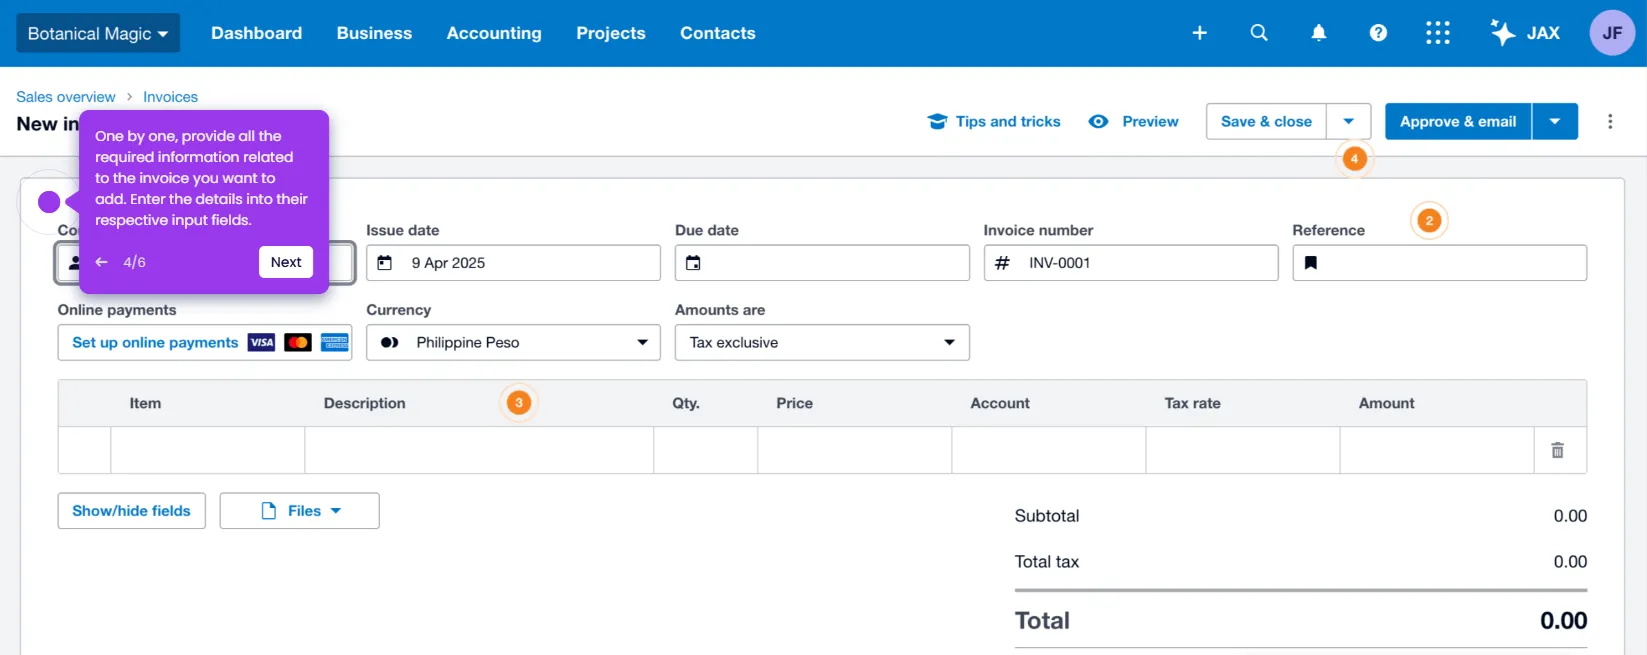This screenshot has width=1647, height=655.
Task: Click the Save & close button
Action: 1266,121
